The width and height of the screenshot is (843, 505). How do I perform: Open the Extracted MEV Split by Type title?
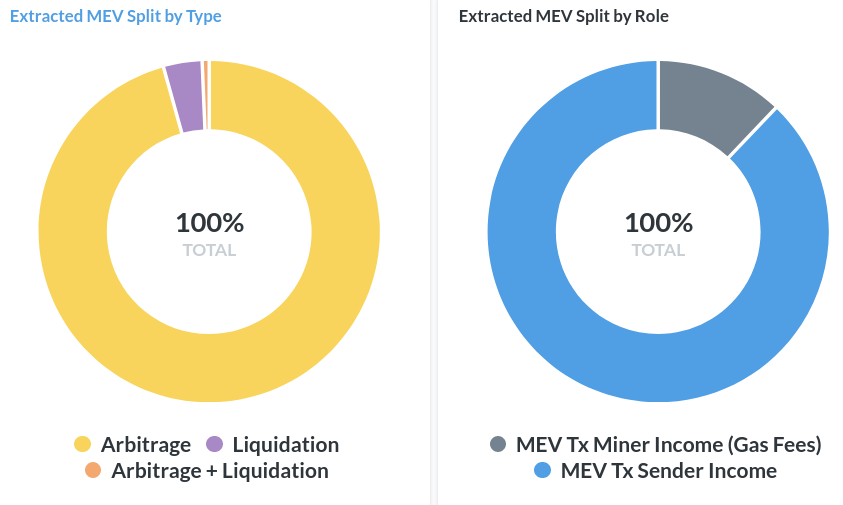click(116, 17)
